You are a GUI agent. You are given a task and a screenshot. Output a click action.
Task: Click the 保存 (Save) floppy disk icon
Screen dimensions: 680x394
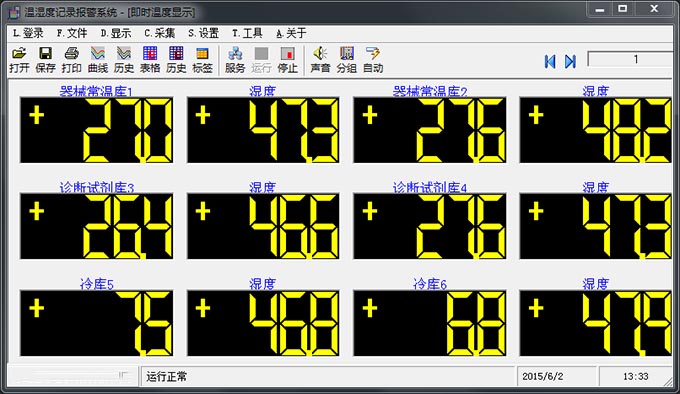tap(45, 60)
